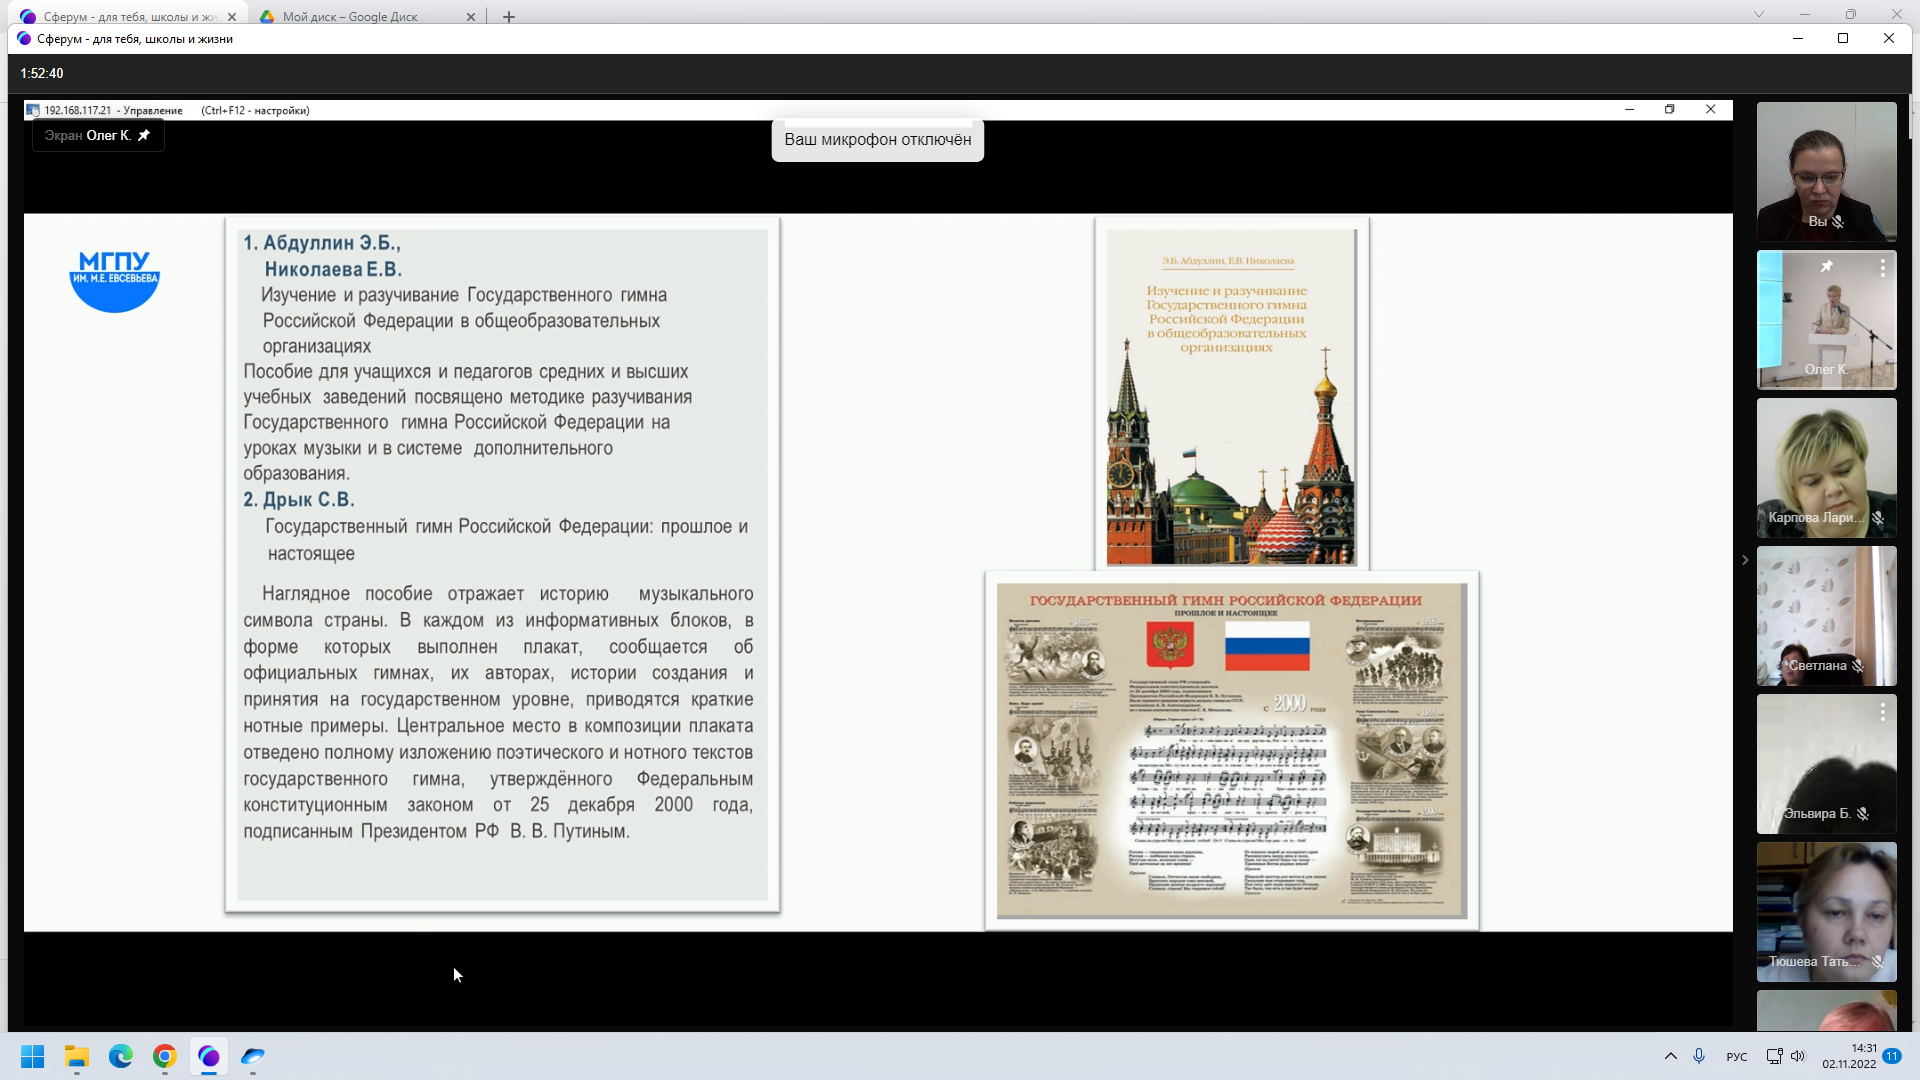Open Google Chrome from taskbar

165,1056
